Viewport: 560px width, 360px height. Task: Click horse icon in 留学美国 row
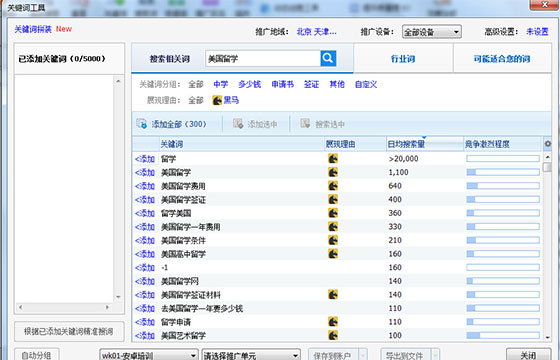[333, 213]
